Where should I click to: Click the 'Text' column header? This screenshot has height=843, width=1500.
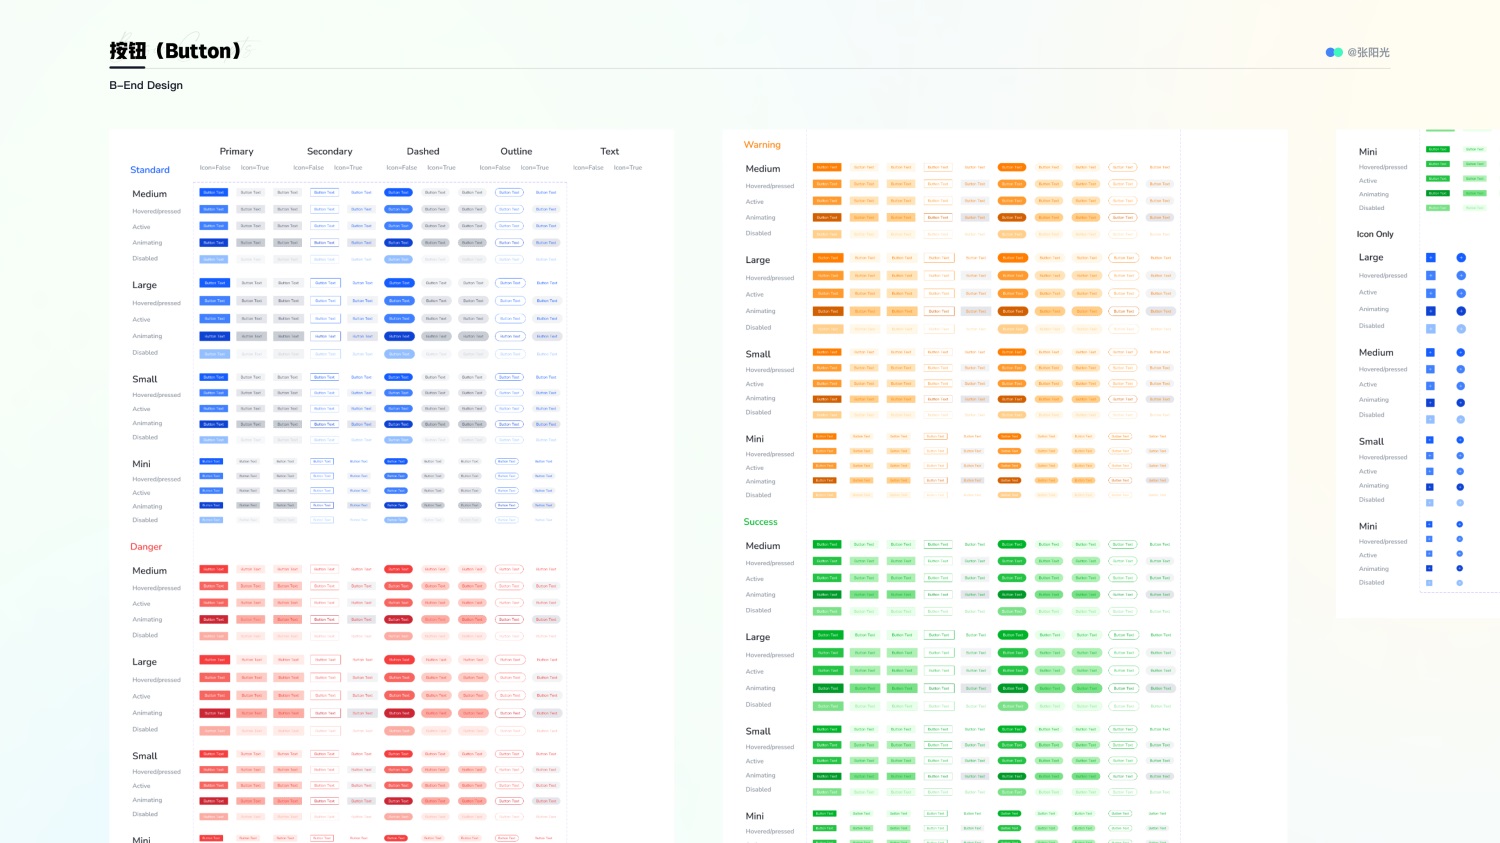tap(610, 152)
